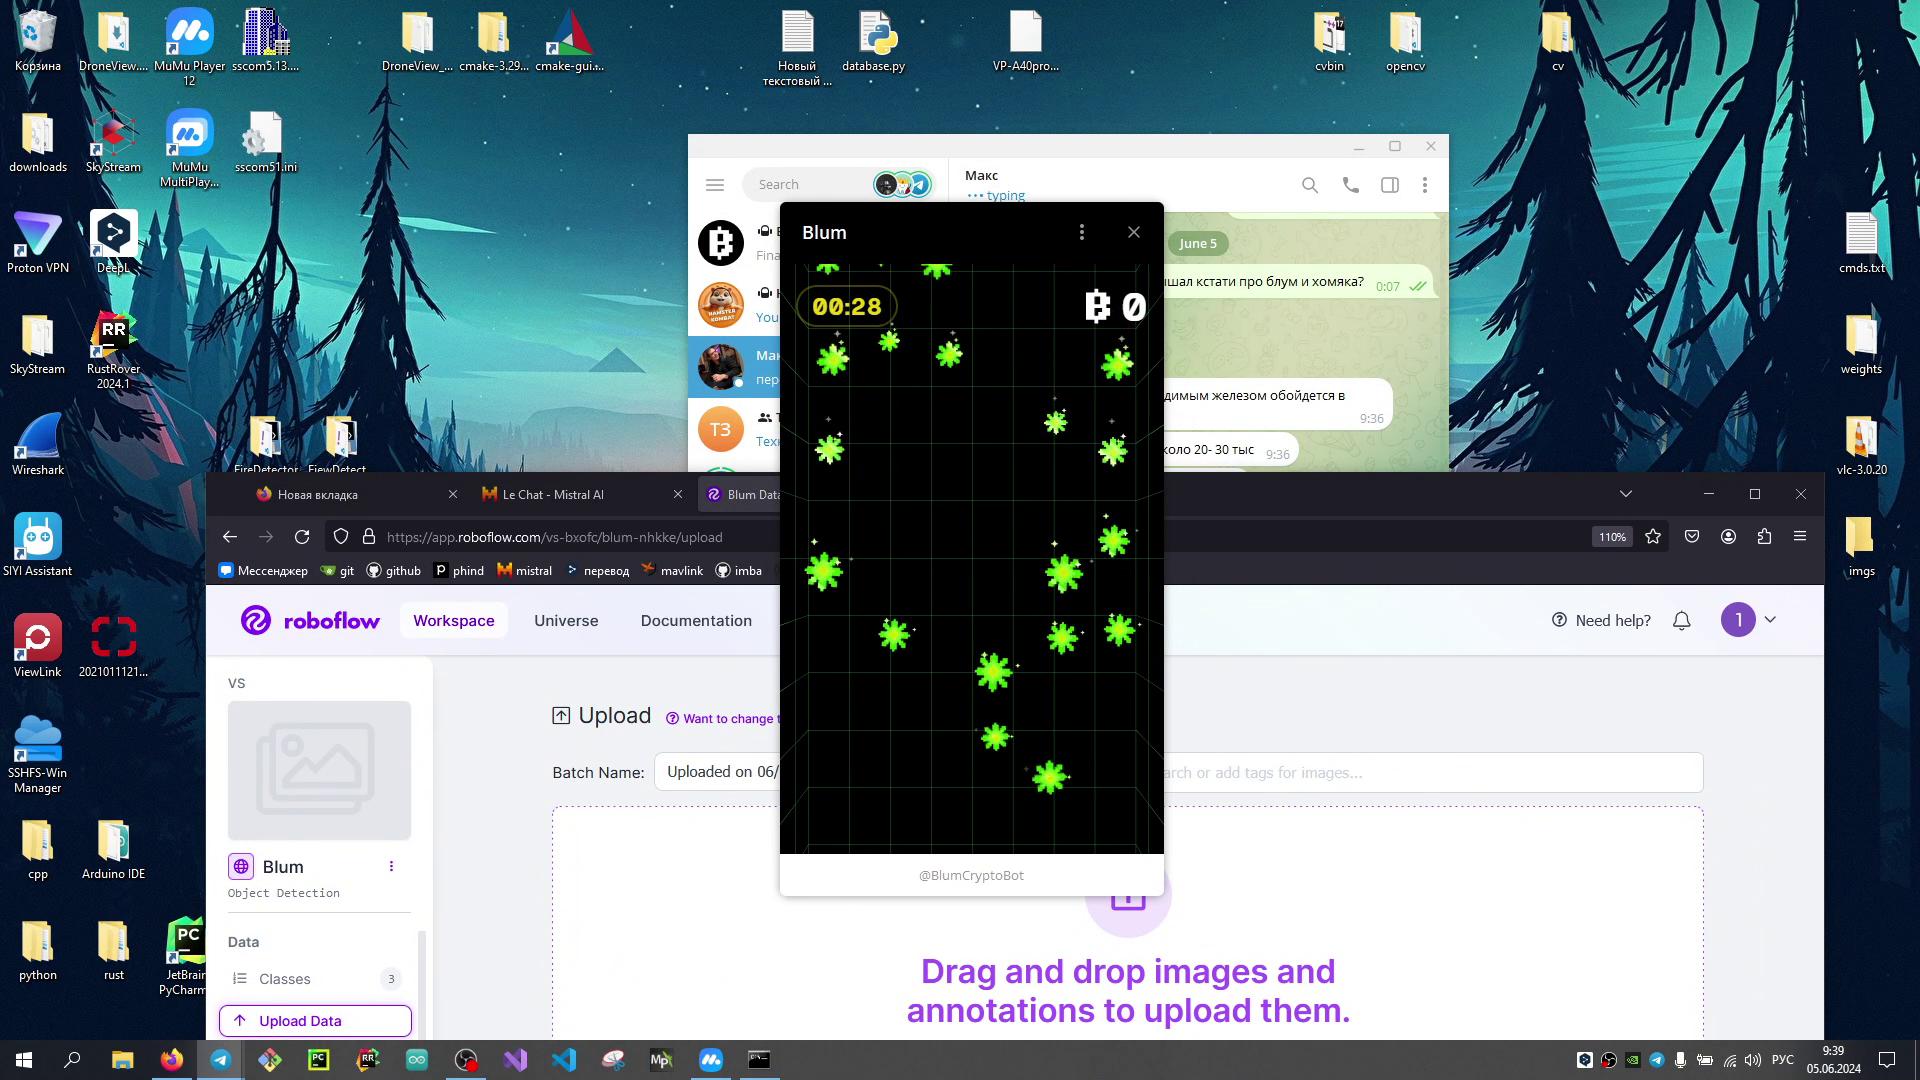
Task: Select the Universe tab in Roboflow
Action: [566, 621]
